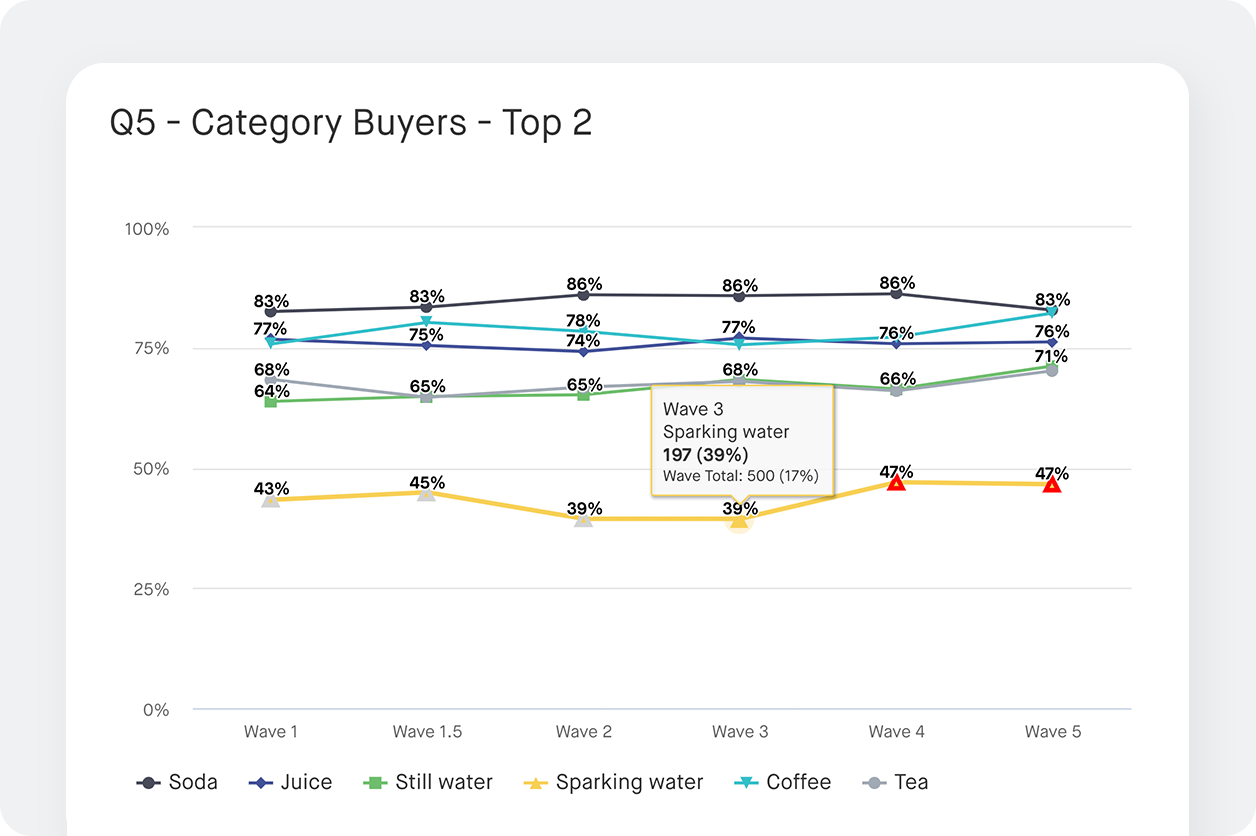This screenshot has height=836, width=1256.
Task: Click the red Wave 5 triangle marker
Action: (x=1052, y=484)
